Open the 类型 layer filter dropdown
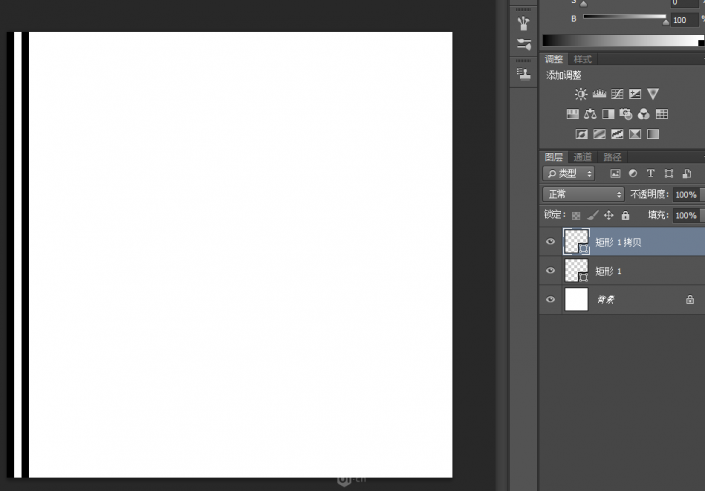705x491 pixels. pyautogui.click(x=569, y=174)
